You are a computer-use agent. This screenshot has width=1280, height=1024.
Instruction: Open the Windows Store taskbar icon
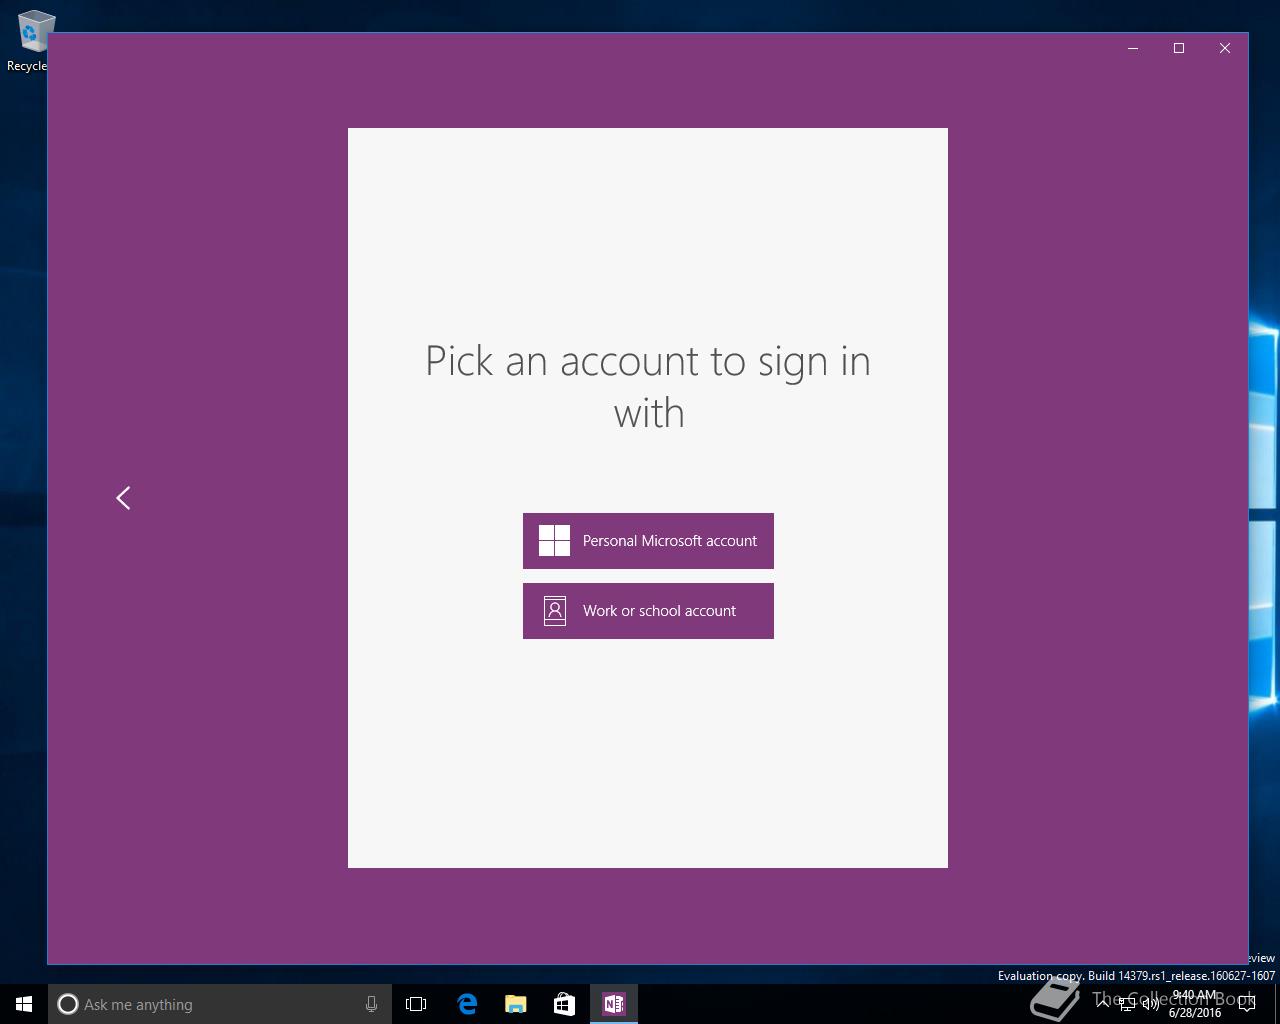[x=564, y=1004]
